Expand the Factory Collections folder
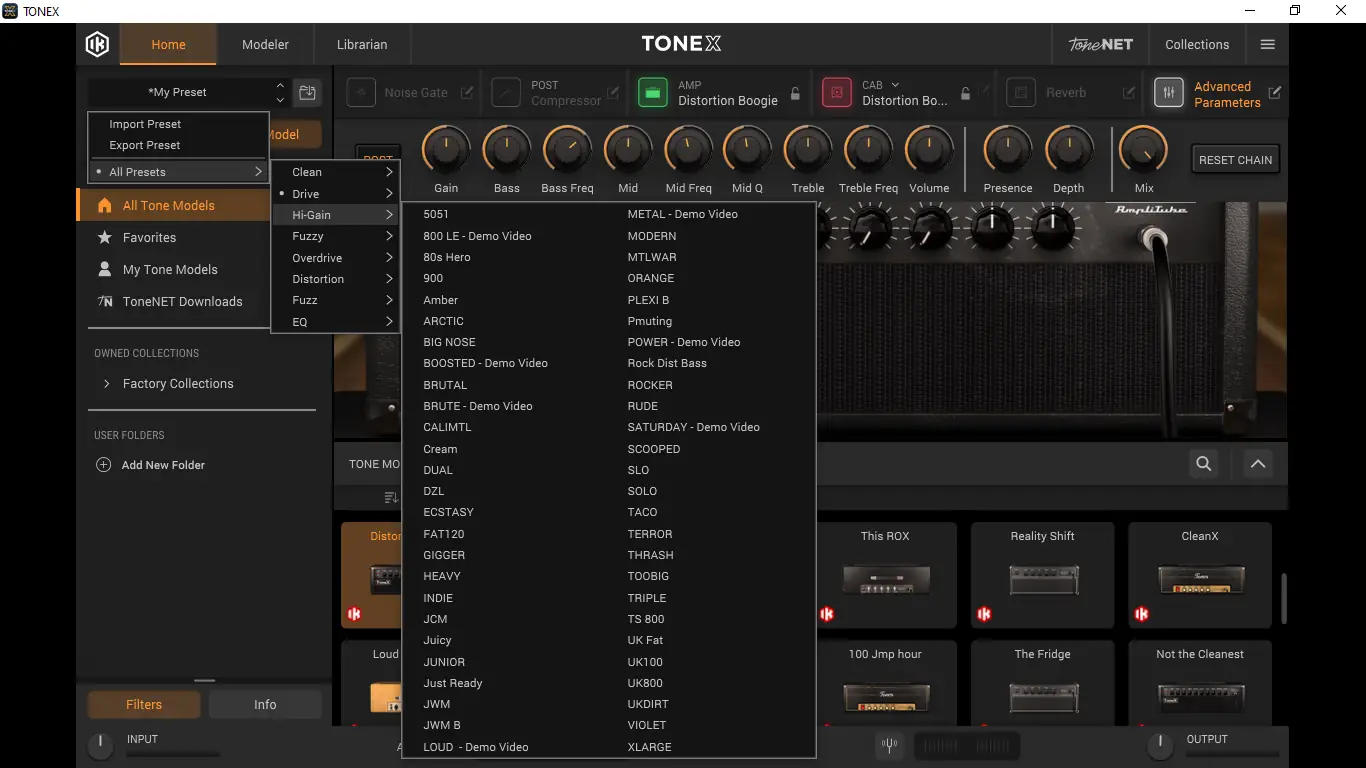The width and height of the screenshot is (1366, 768). coord(107,384)
